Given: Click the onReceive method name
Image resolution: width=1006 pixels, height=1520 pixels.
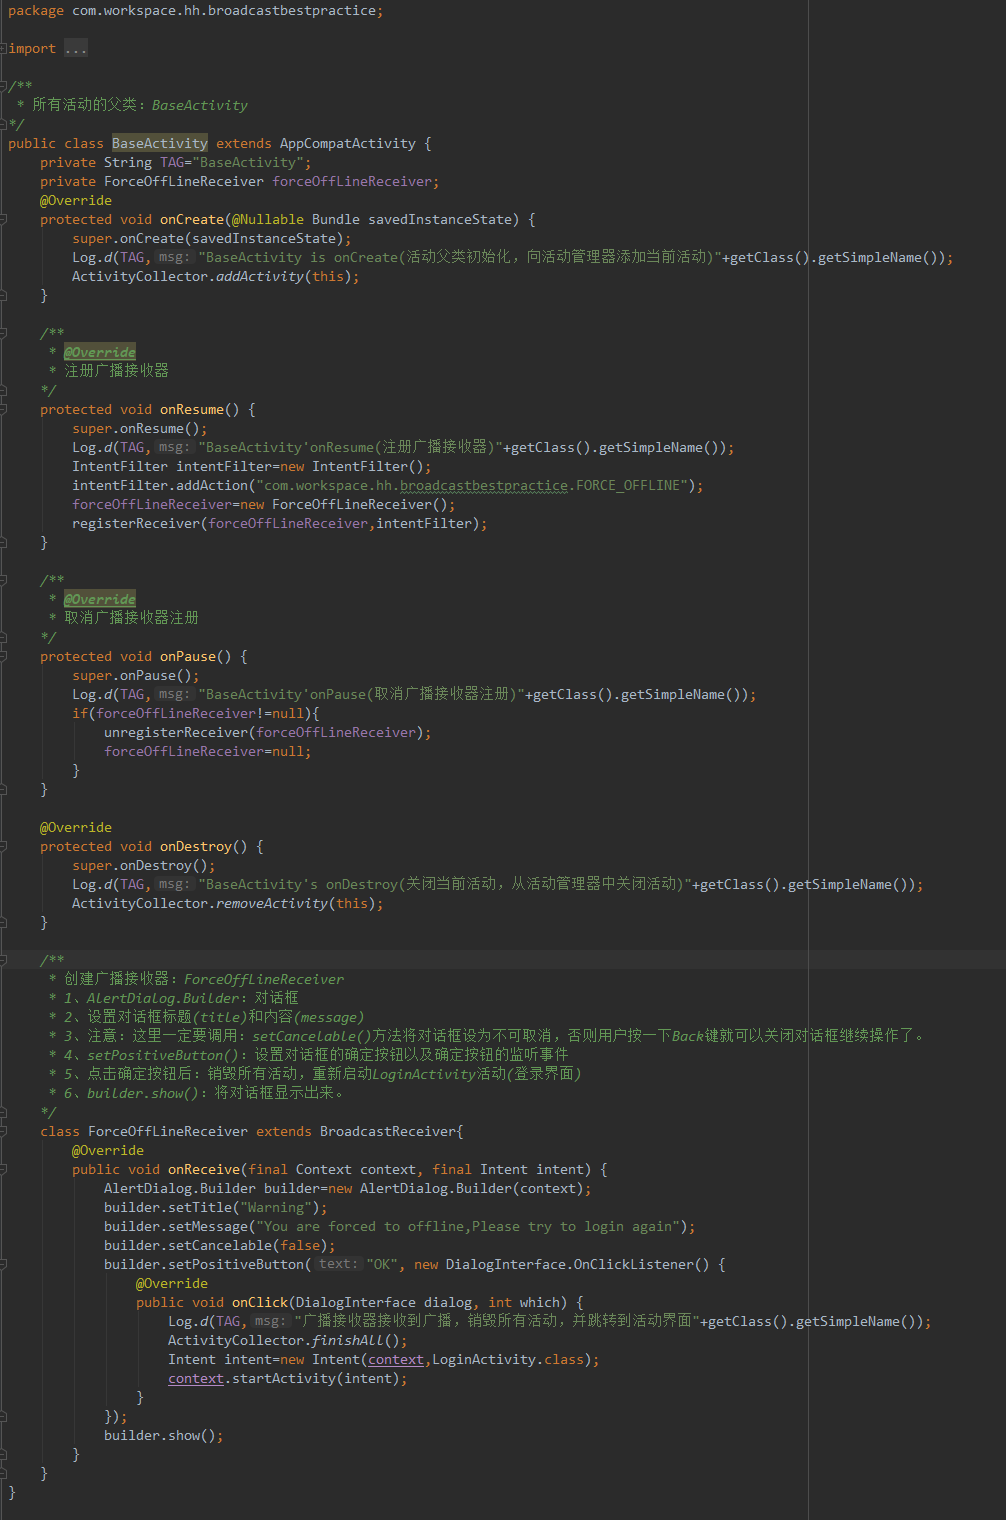Looking at the screenshot, I should [204, 1169].
